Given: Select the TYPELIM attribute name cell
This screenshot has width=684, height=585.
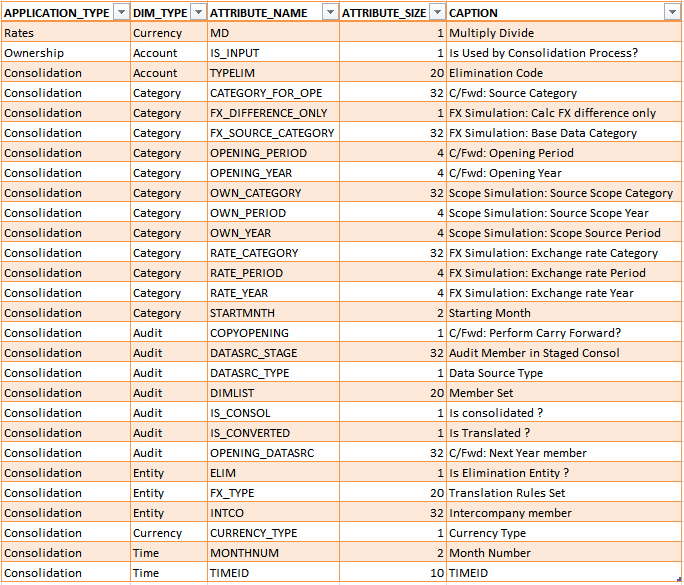Looking at the screenshot, I should tap(272, 73).
